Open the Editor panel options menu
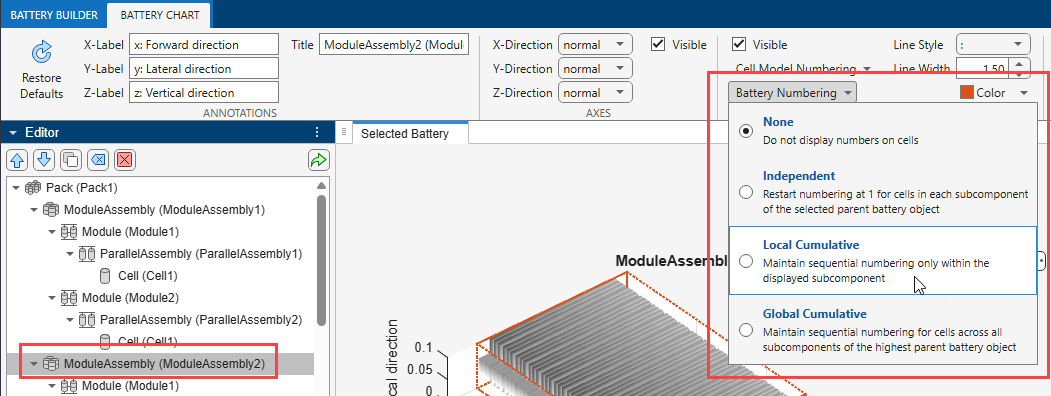This screenshot has height=396, width=1051. point(317,133)
